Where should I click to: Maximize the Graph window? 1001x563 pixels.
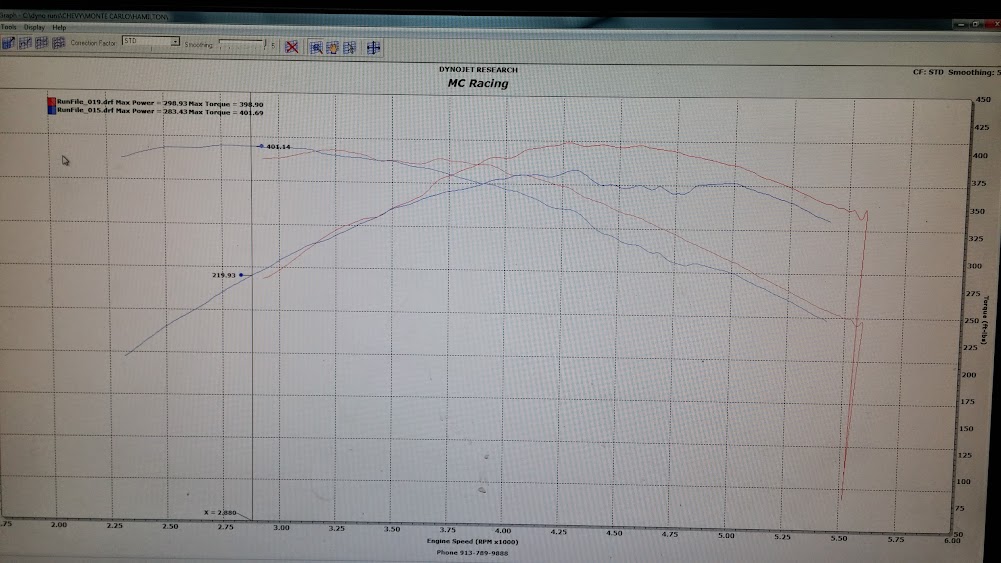pyautogui.click(x=976, y=24)
